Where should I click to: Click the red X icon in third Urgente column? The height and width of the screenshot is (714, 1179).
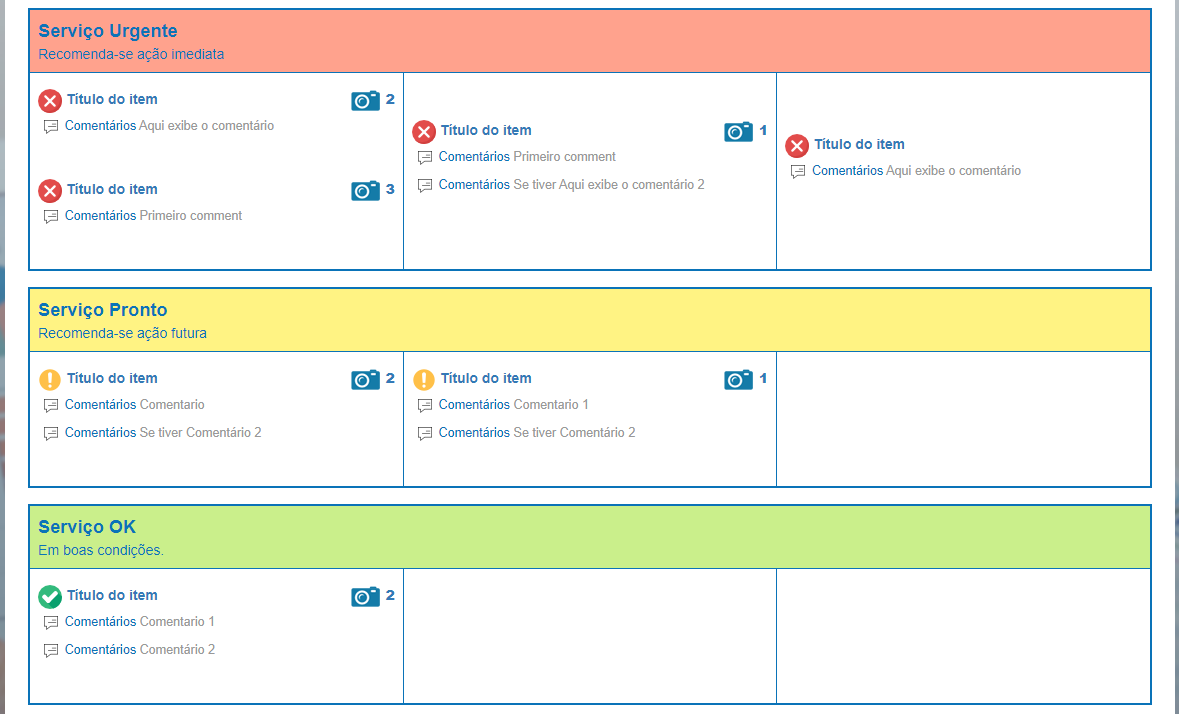[797, 146]
